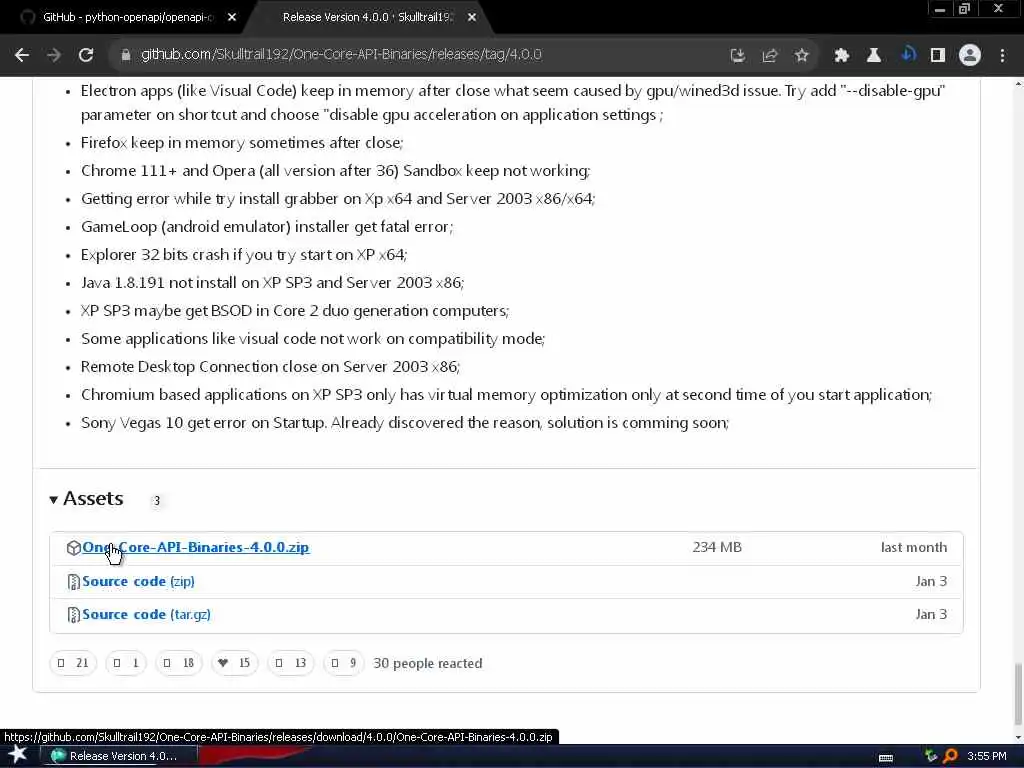This screenshot has height=768, width=1024.
Task: Go back to the previous page
Action: pos(22,55)
